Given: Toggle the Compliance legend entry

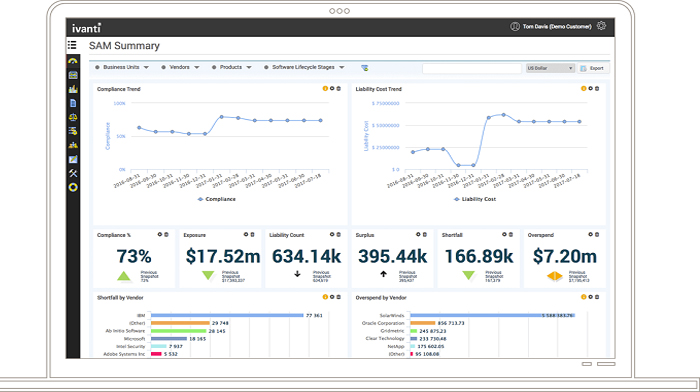Looking at the screenshot, I should 217,199.
